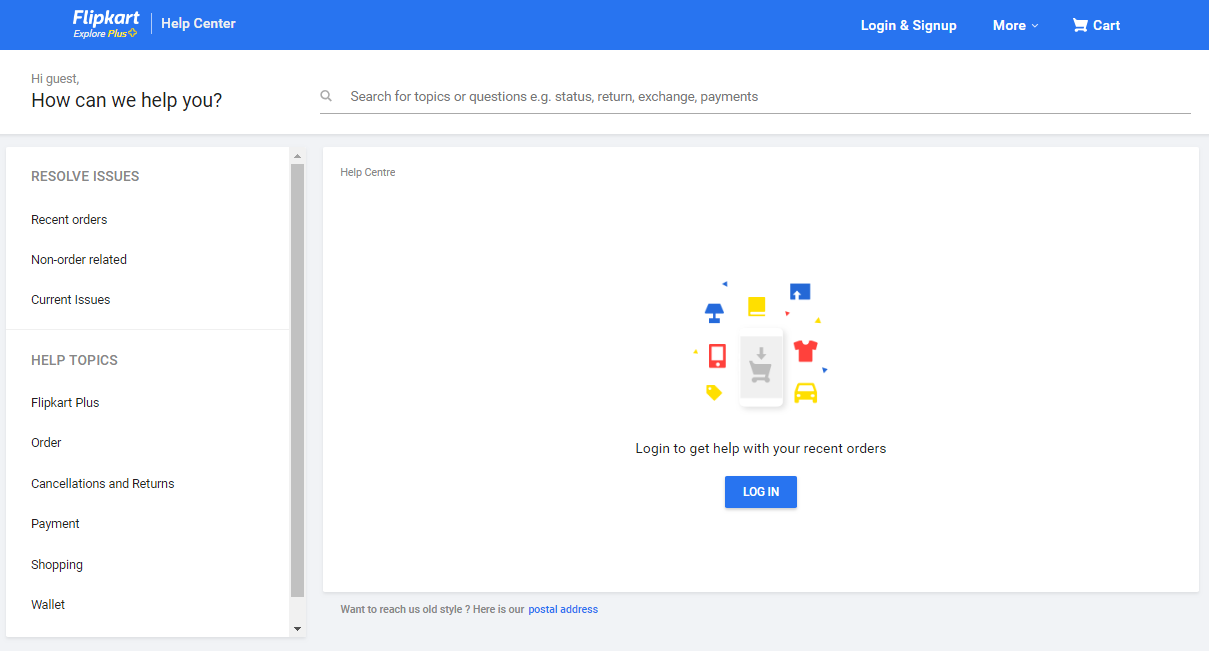Click Login & Signup

point(908,25)
